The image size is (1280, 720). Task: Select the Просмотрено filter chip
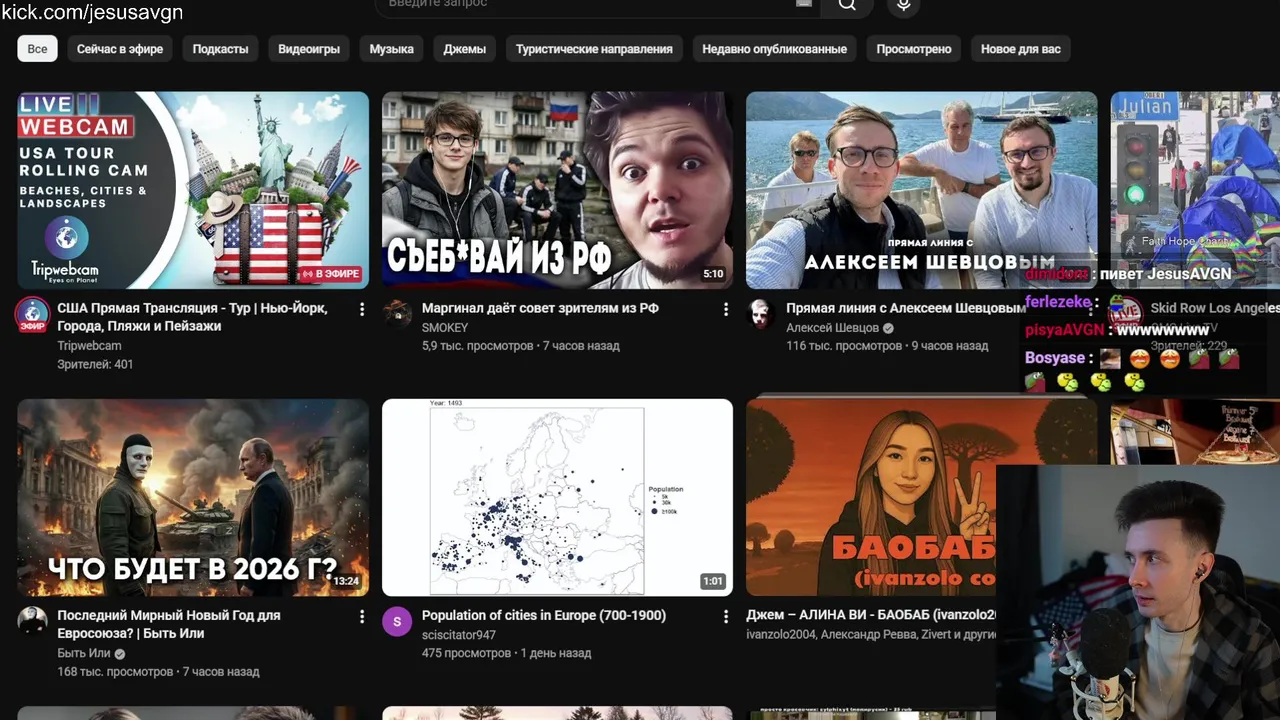coord(914,49)
